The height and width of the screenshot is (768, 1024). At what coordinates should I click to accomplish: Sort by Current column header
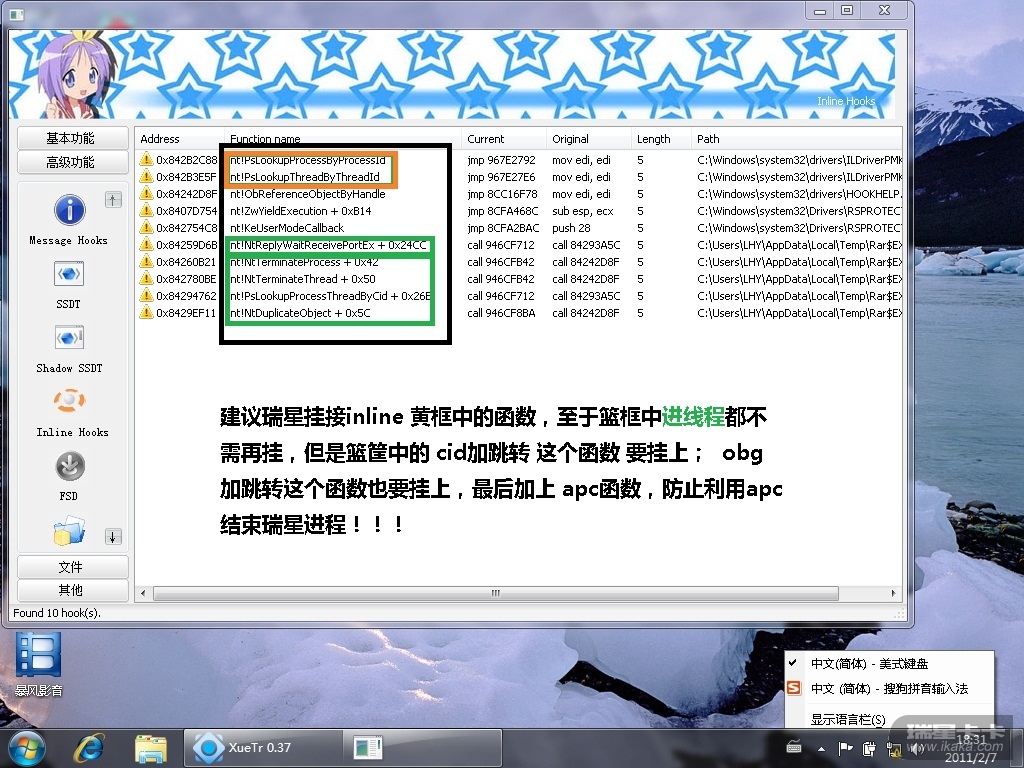click(x=504, y=138)
